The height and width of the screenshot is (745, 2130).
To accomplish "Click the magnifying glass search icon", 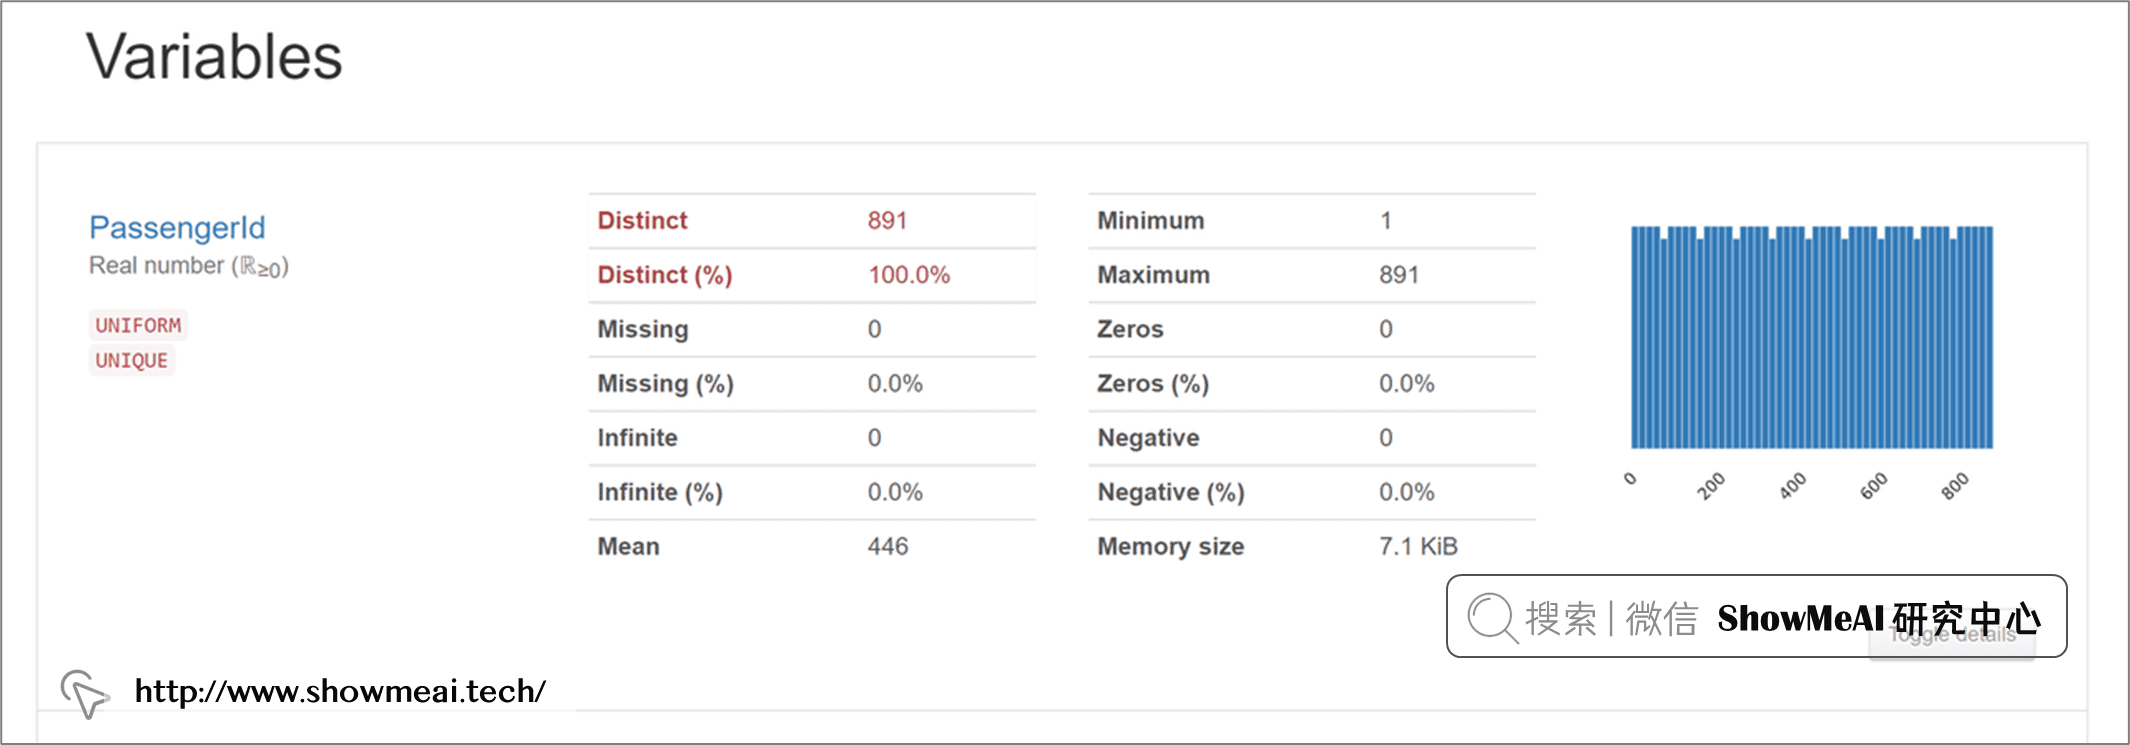I will tap(1492, 617).
